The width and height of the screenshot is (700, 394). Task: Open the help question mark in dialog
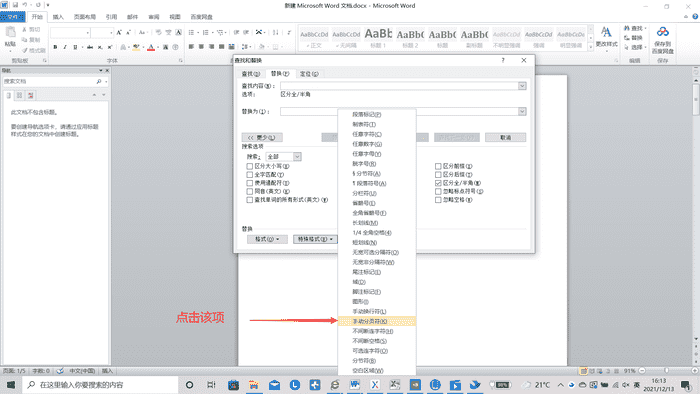click(503, 60)
